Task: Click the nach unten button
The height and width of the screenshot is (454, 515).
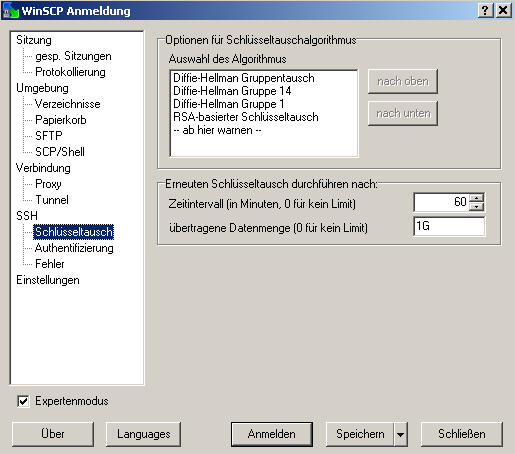Action: (x=403, y=113)
